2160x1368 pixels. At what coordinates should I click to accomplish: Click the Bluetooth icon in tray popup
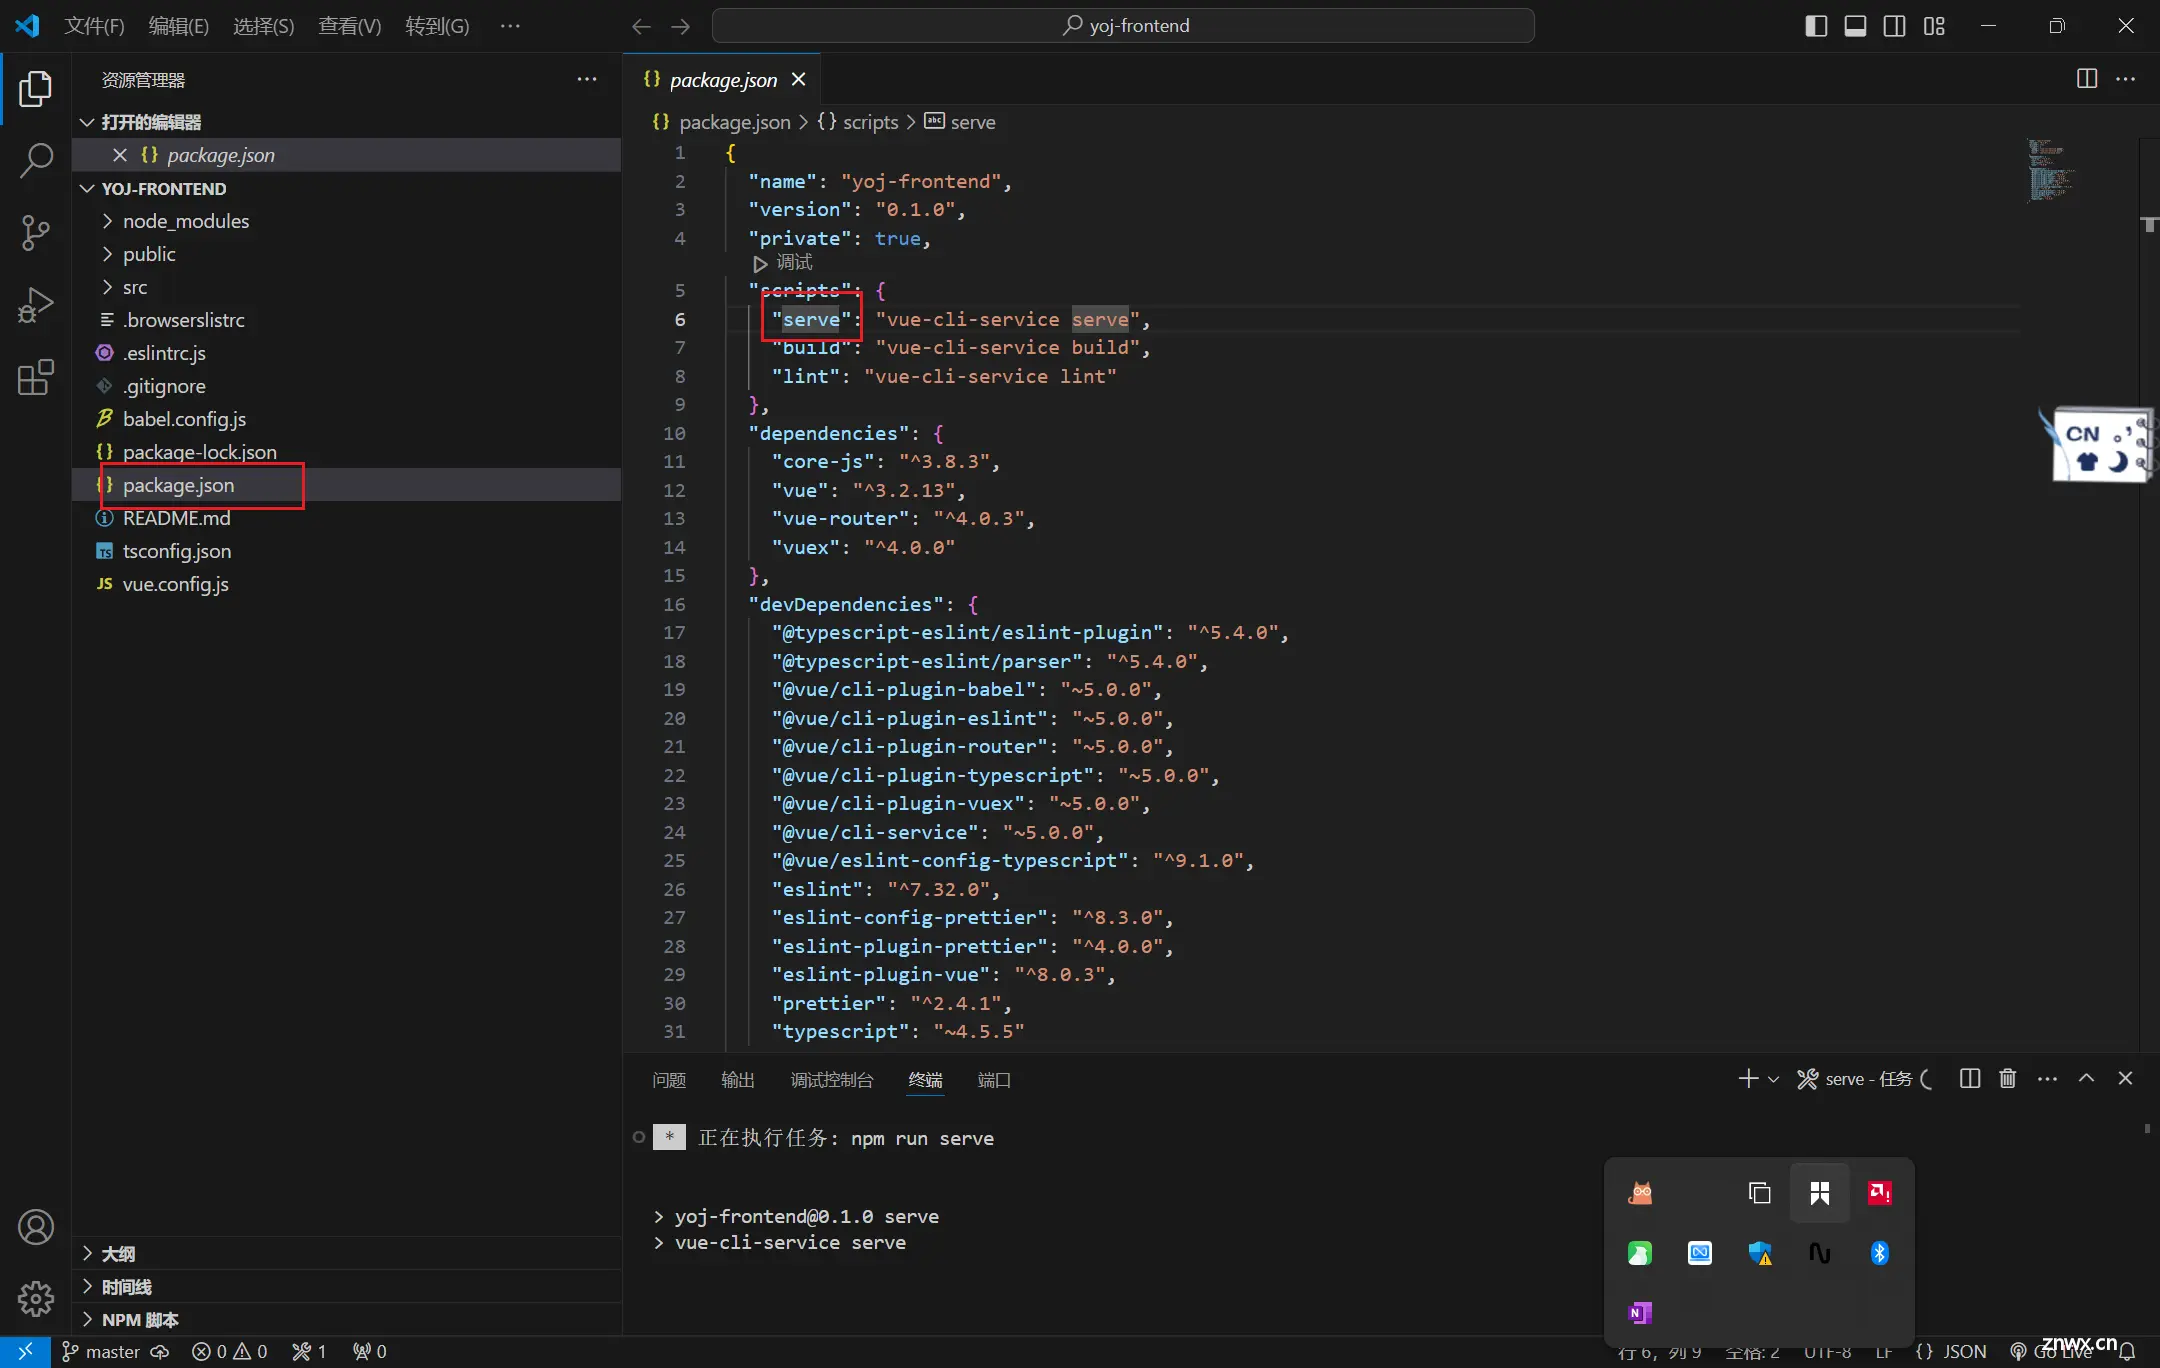1880,1253
